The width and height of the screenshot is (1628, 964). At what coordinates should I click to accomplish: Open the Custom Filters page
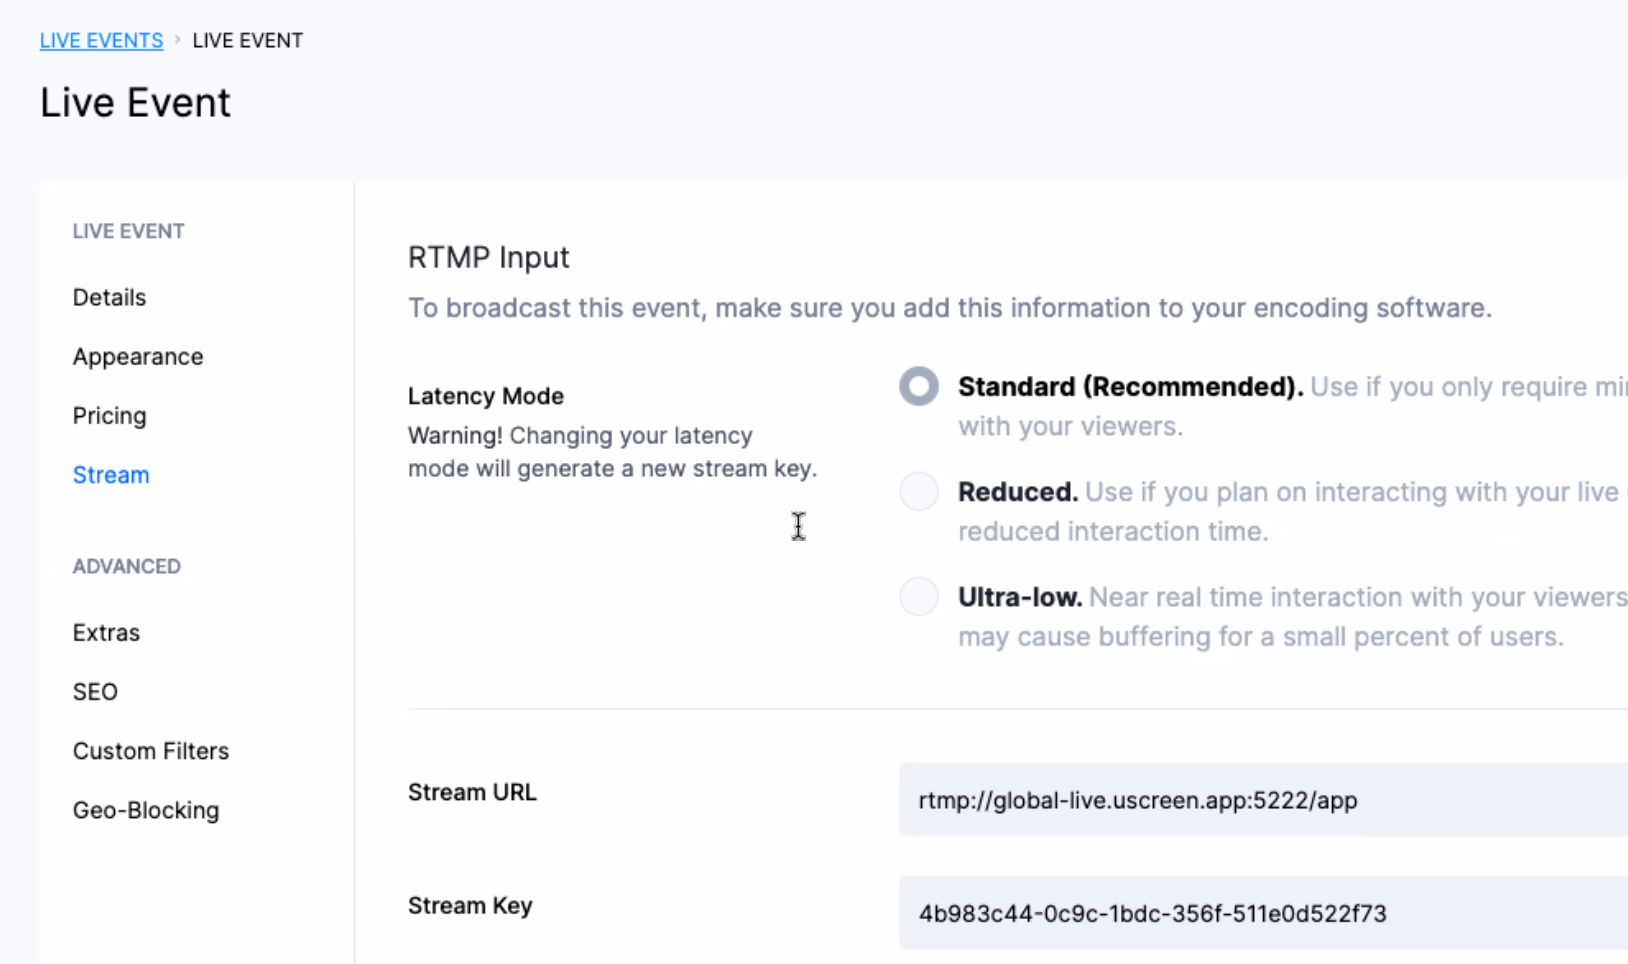tap(151, 751)
